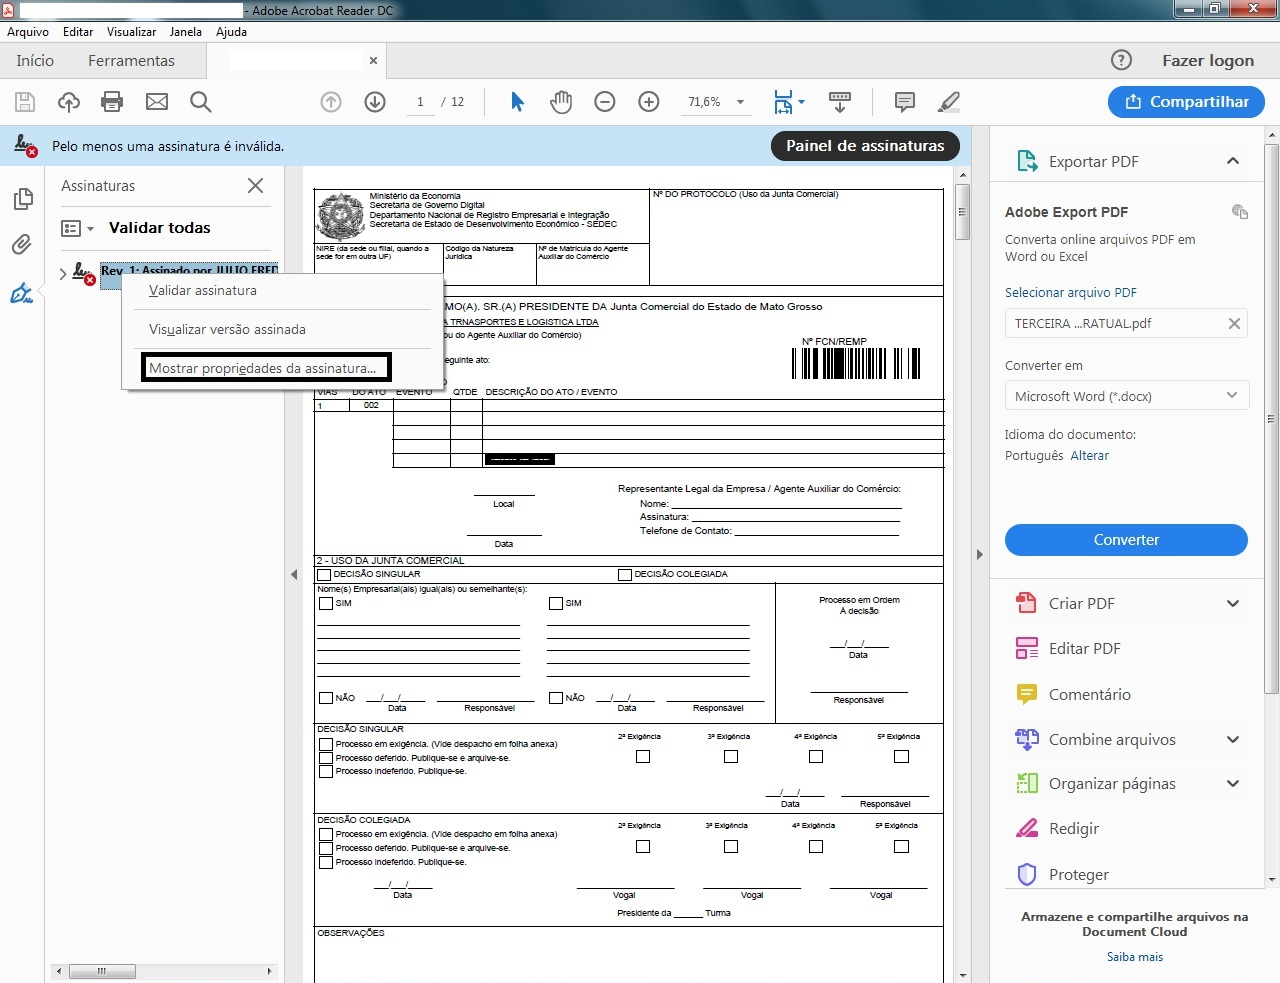Viewport: 1280px width, 983px height.
Task: Click Redigir tool icon
Action: [x=1027, y=829]
